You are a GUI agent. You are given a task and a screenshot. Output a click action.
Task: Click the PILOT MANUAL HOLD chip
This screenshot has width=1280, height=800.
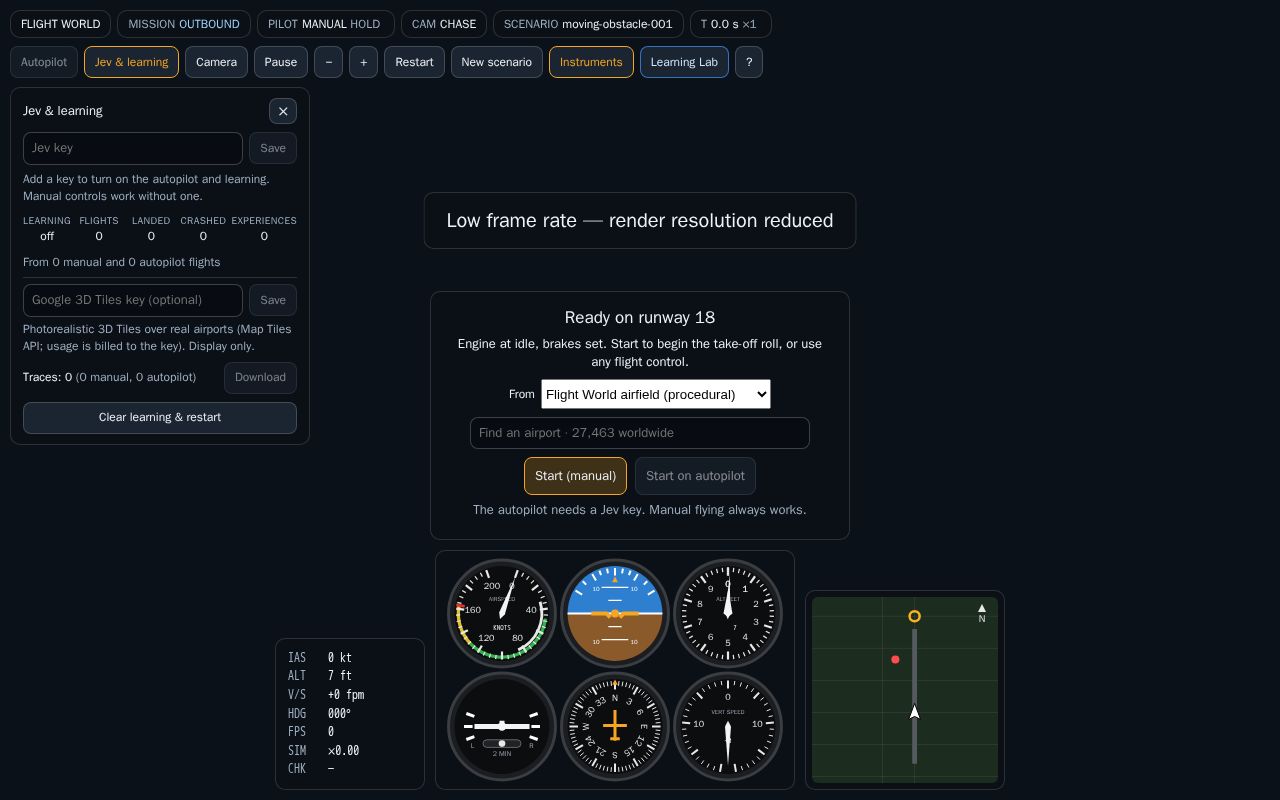[324, 24]
